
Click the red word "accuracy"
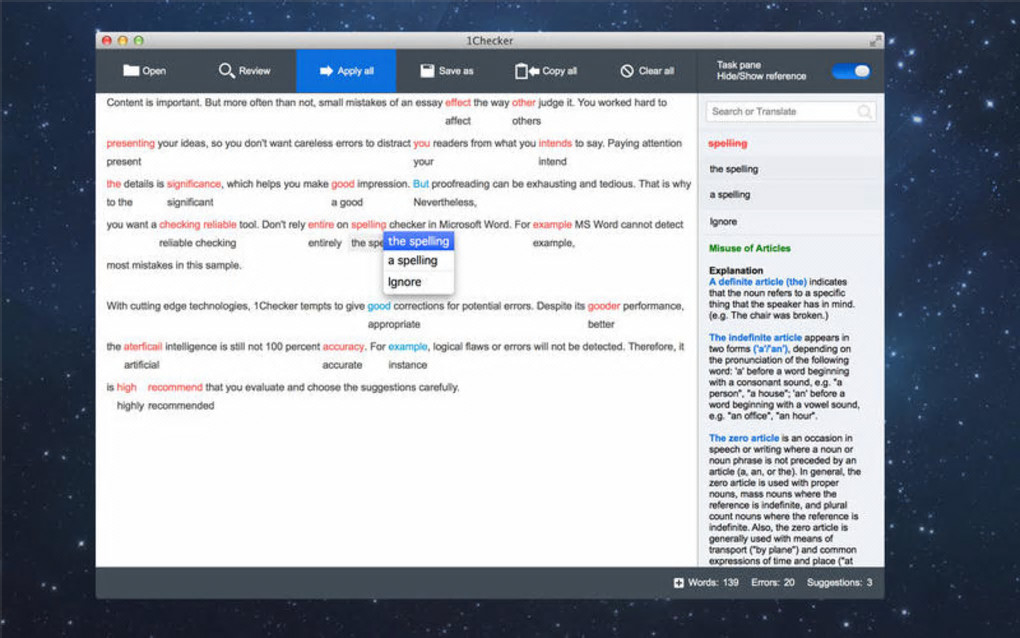pyautogui.click(x=343, y=347)
